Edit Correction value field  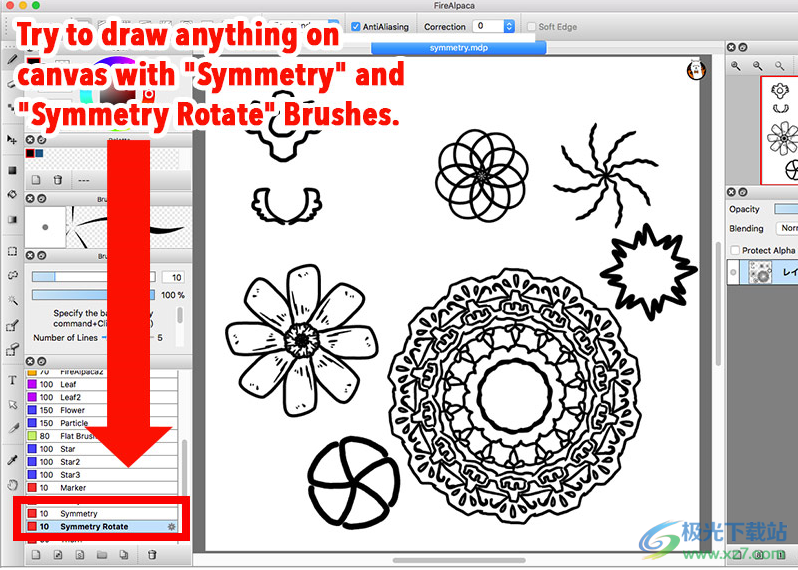pyautogui.click(x=488, y=26)
